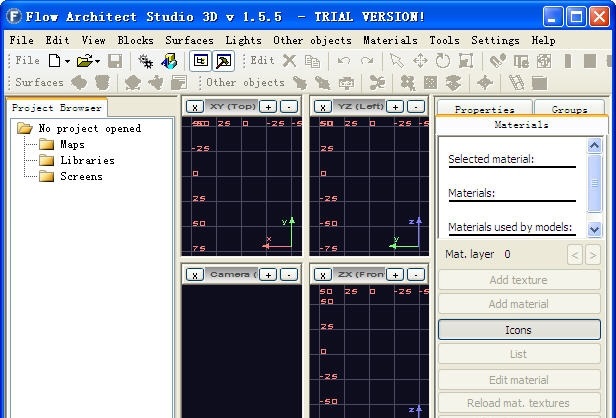Viewport: 616px width, 418px height.
Task: Select the Maps folder in Project Browser
Action: (x=72, y=144)
